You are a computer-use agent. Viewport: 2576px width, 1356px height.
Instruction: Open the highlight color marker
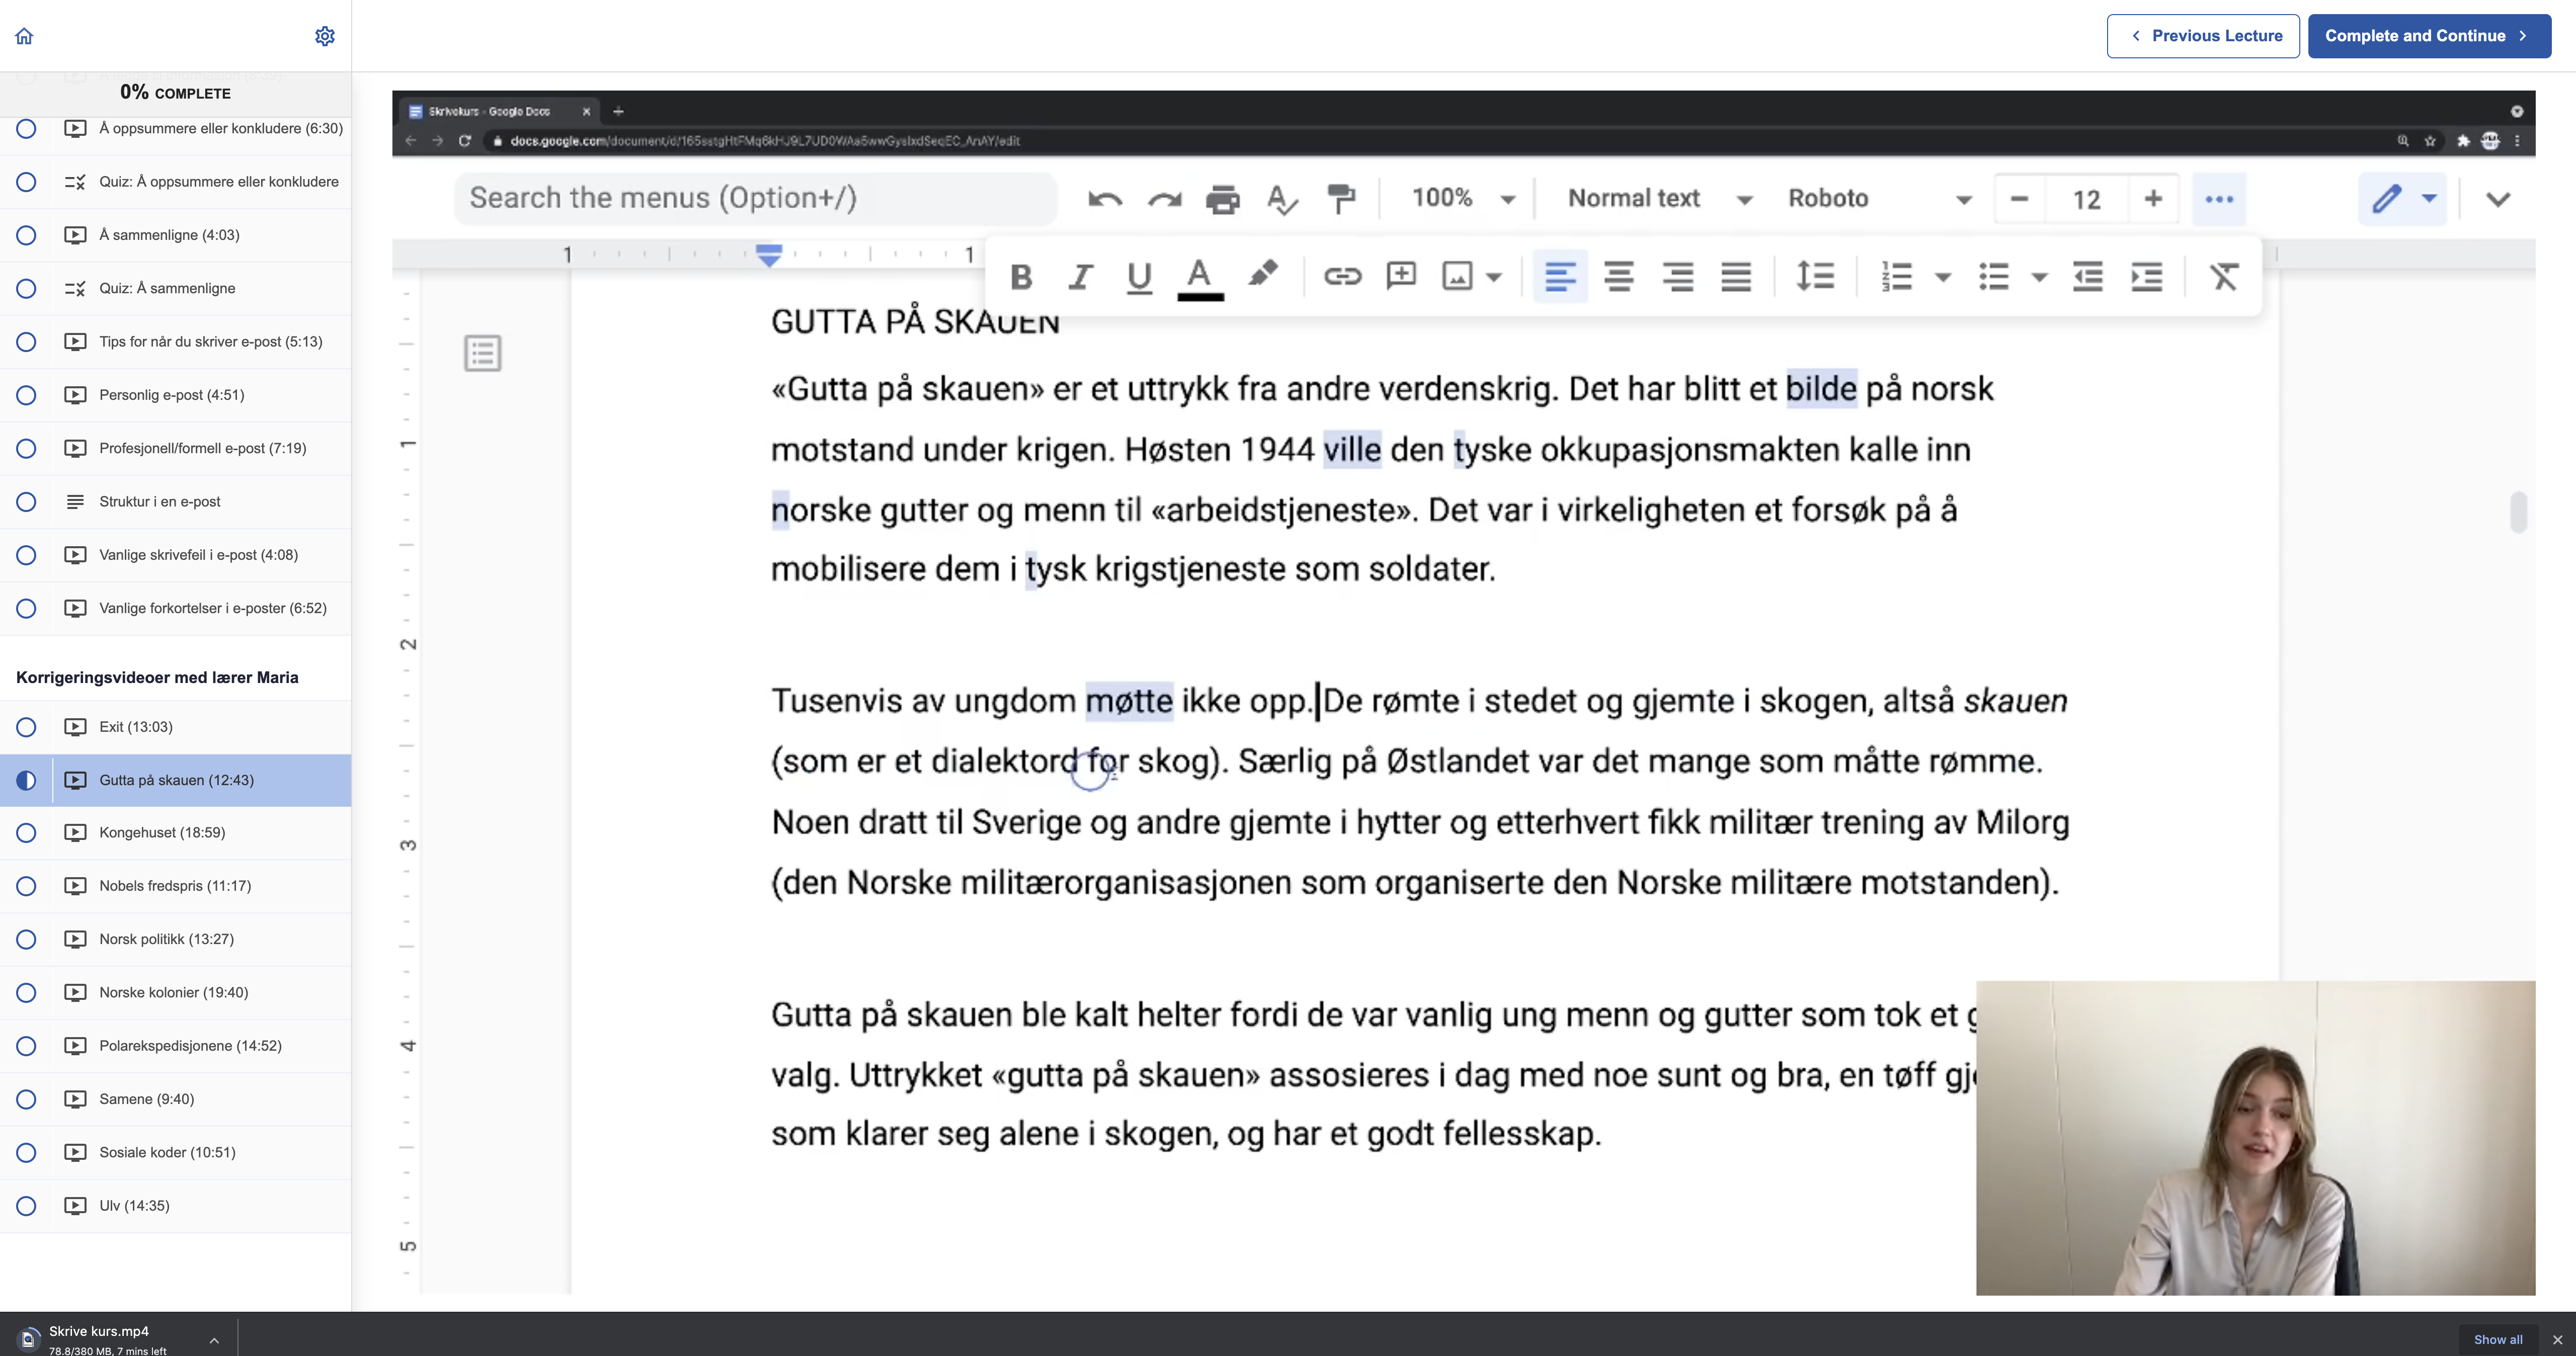click(1263, 273)
